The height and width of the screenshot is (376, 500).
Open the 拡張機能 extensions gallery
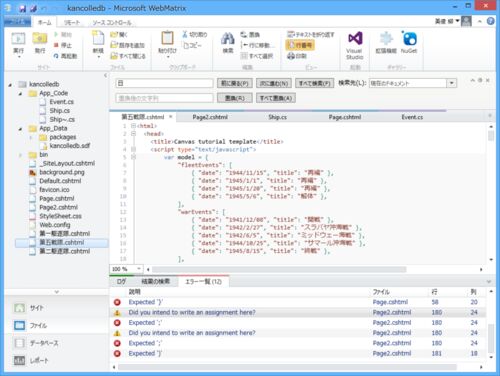[x=386, y=43]
